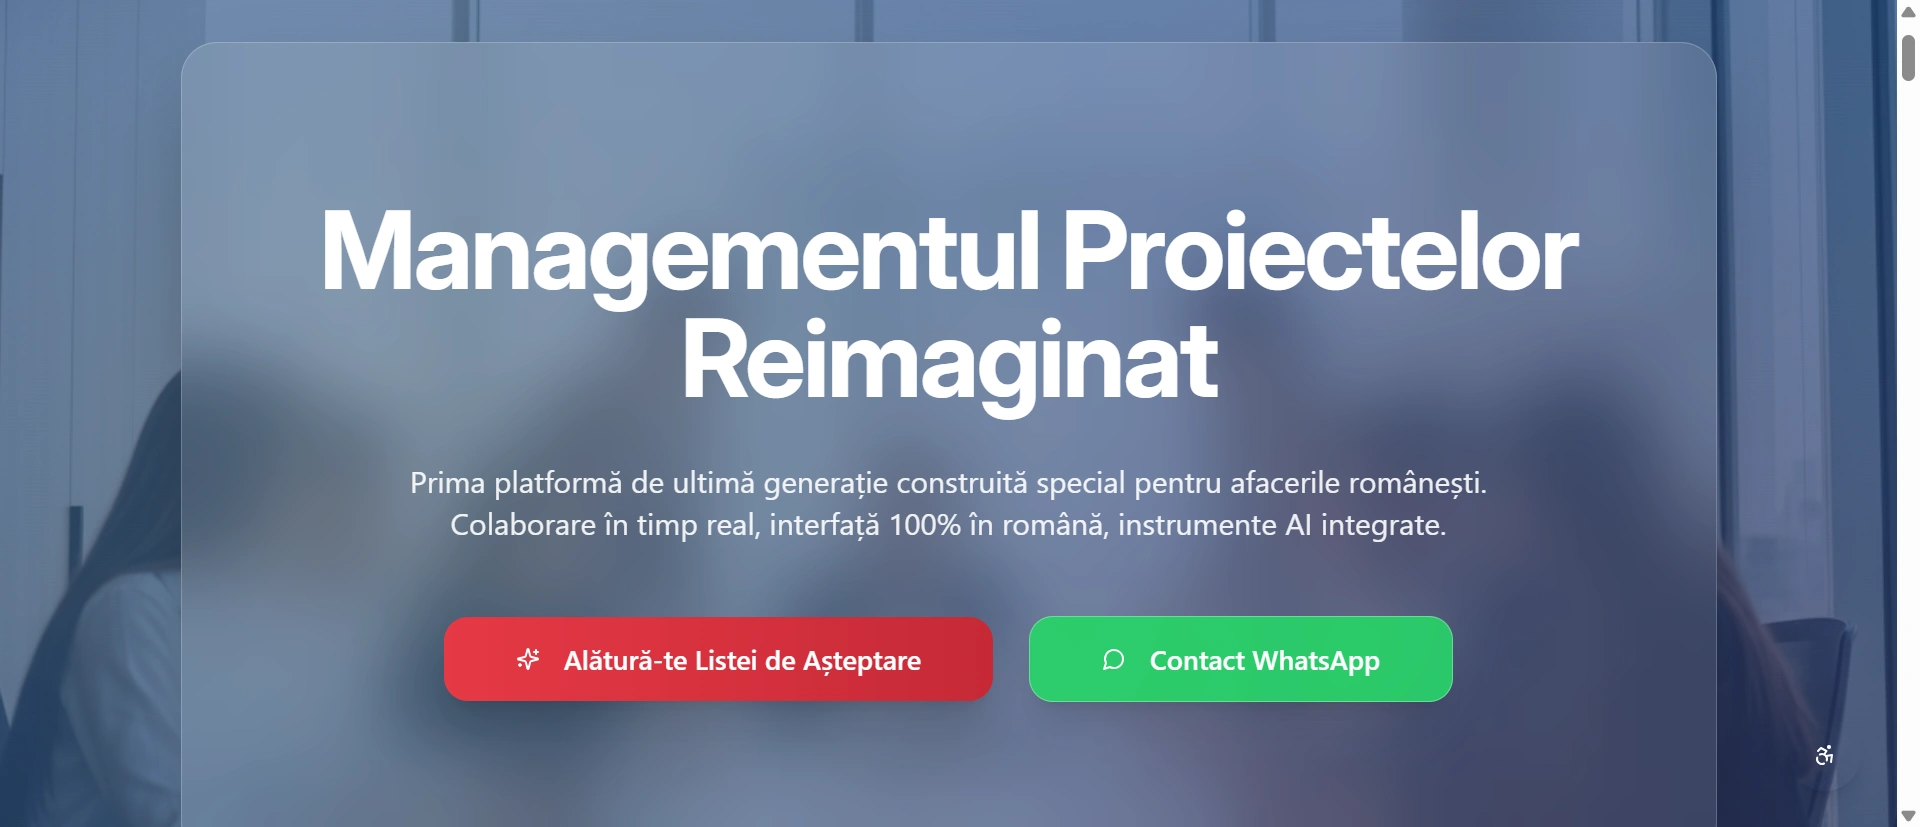Click the chat bubble icon beside Contact WhatsApp
Screen dimensions: 1920x827
click(x=1113, y=659)
